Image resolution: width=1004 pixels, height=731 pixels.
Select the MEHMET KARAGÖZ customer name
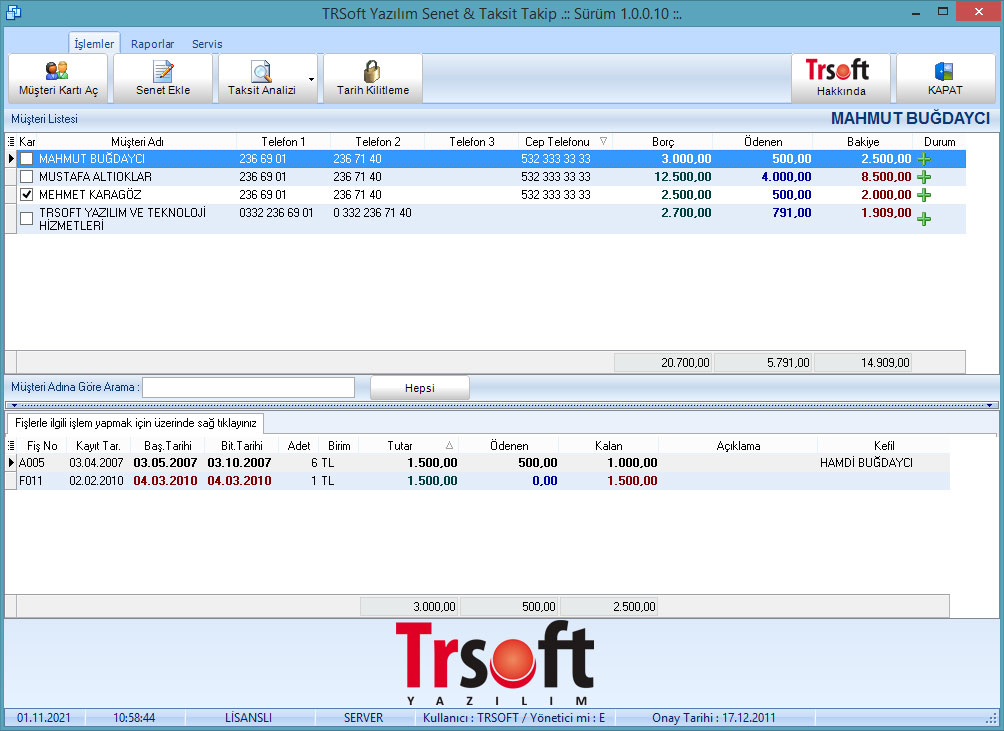[90, 195]
